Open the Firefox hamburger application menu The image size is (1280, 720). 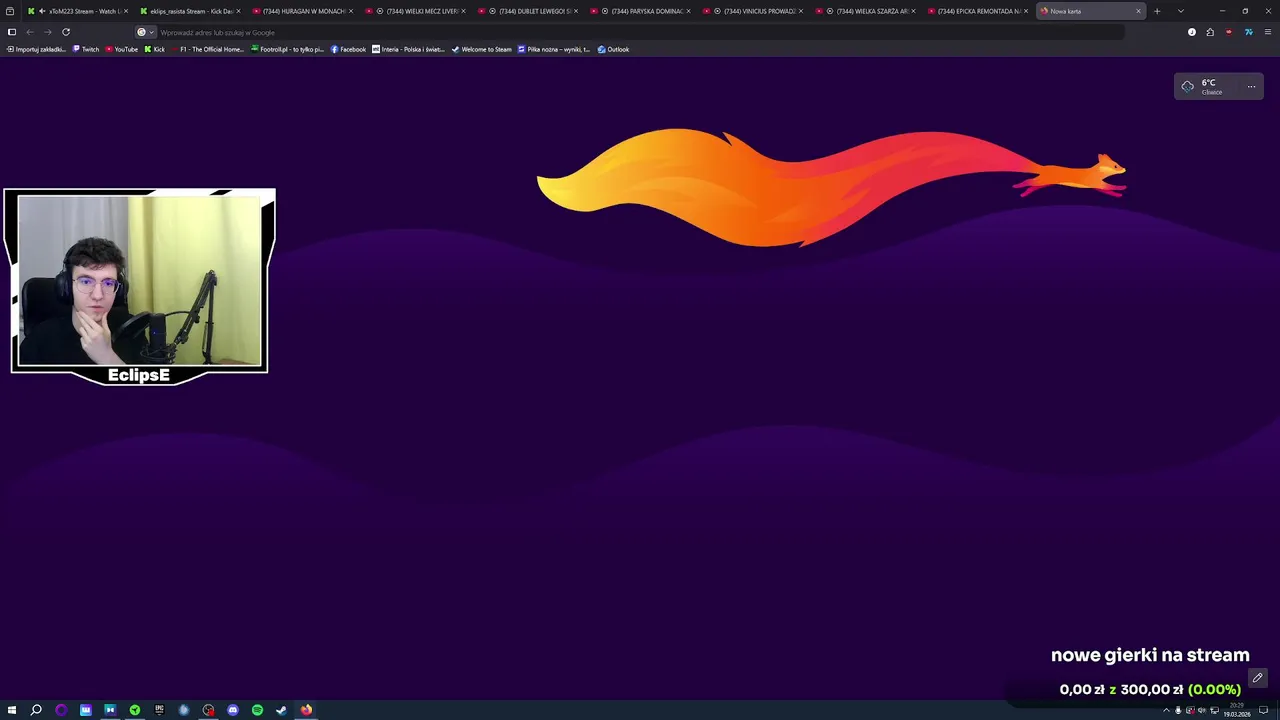1268,32
